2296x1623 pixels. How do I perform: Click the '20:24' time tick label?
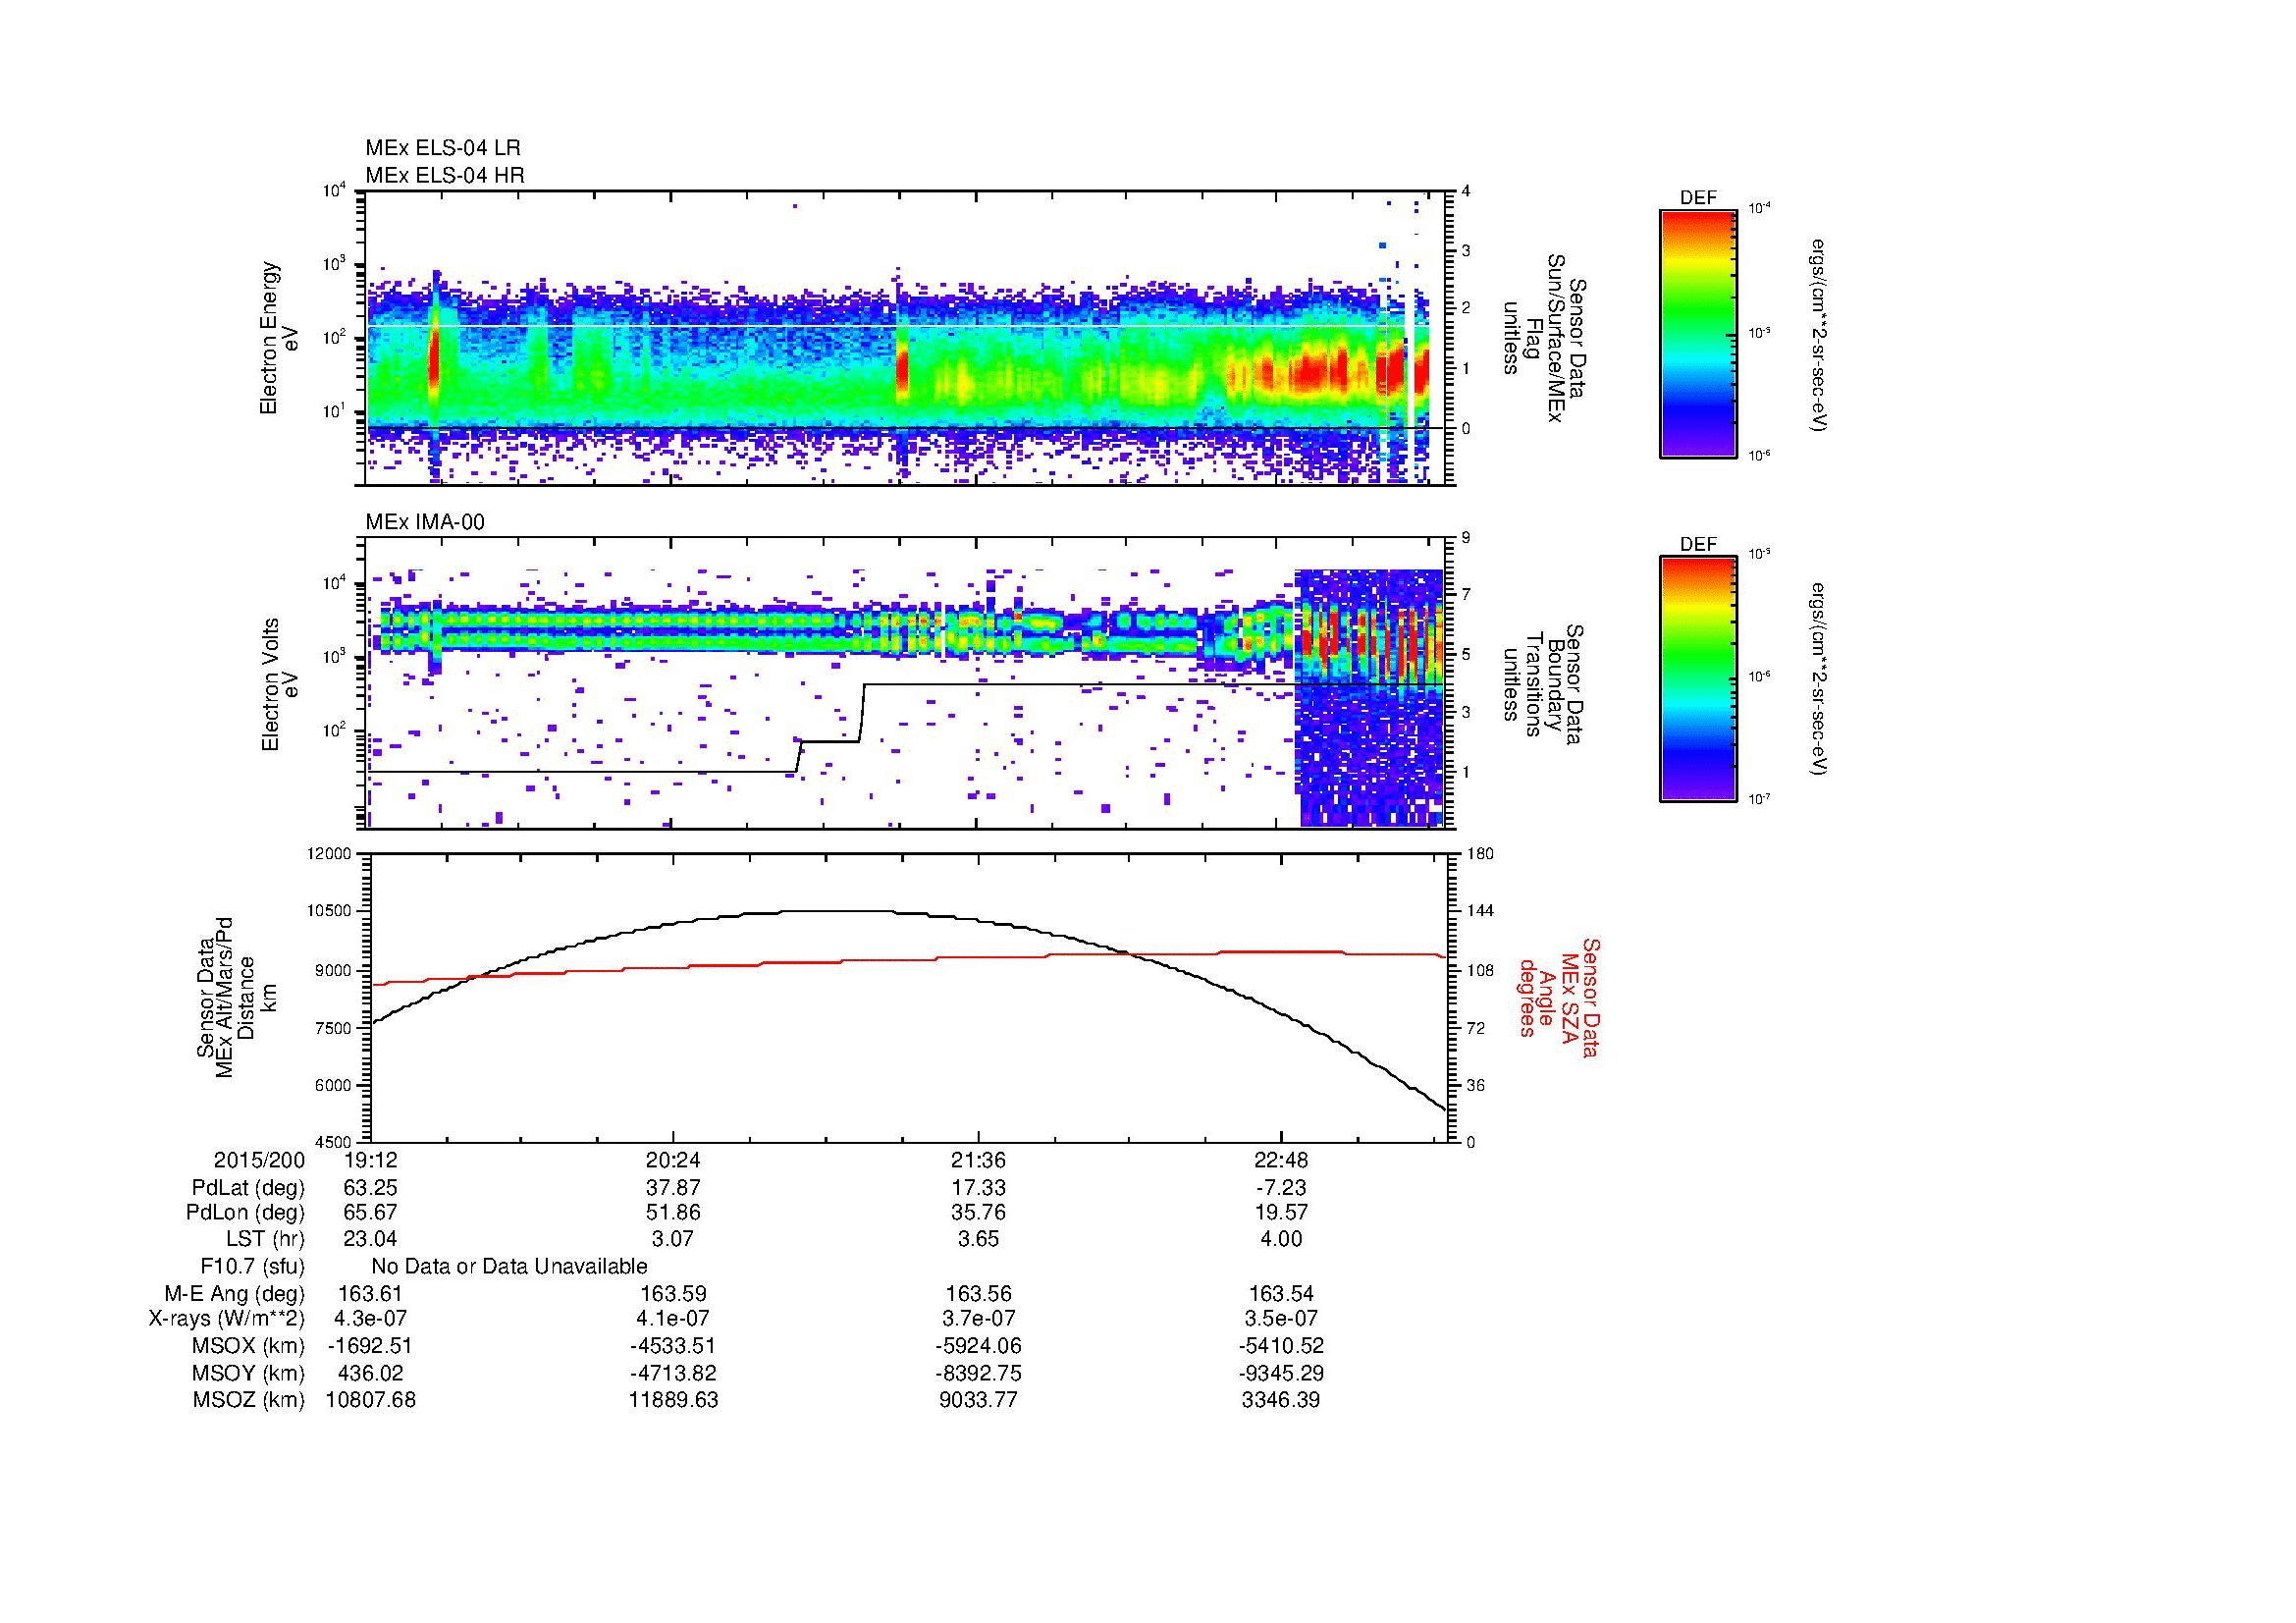tap(673, 1160)
